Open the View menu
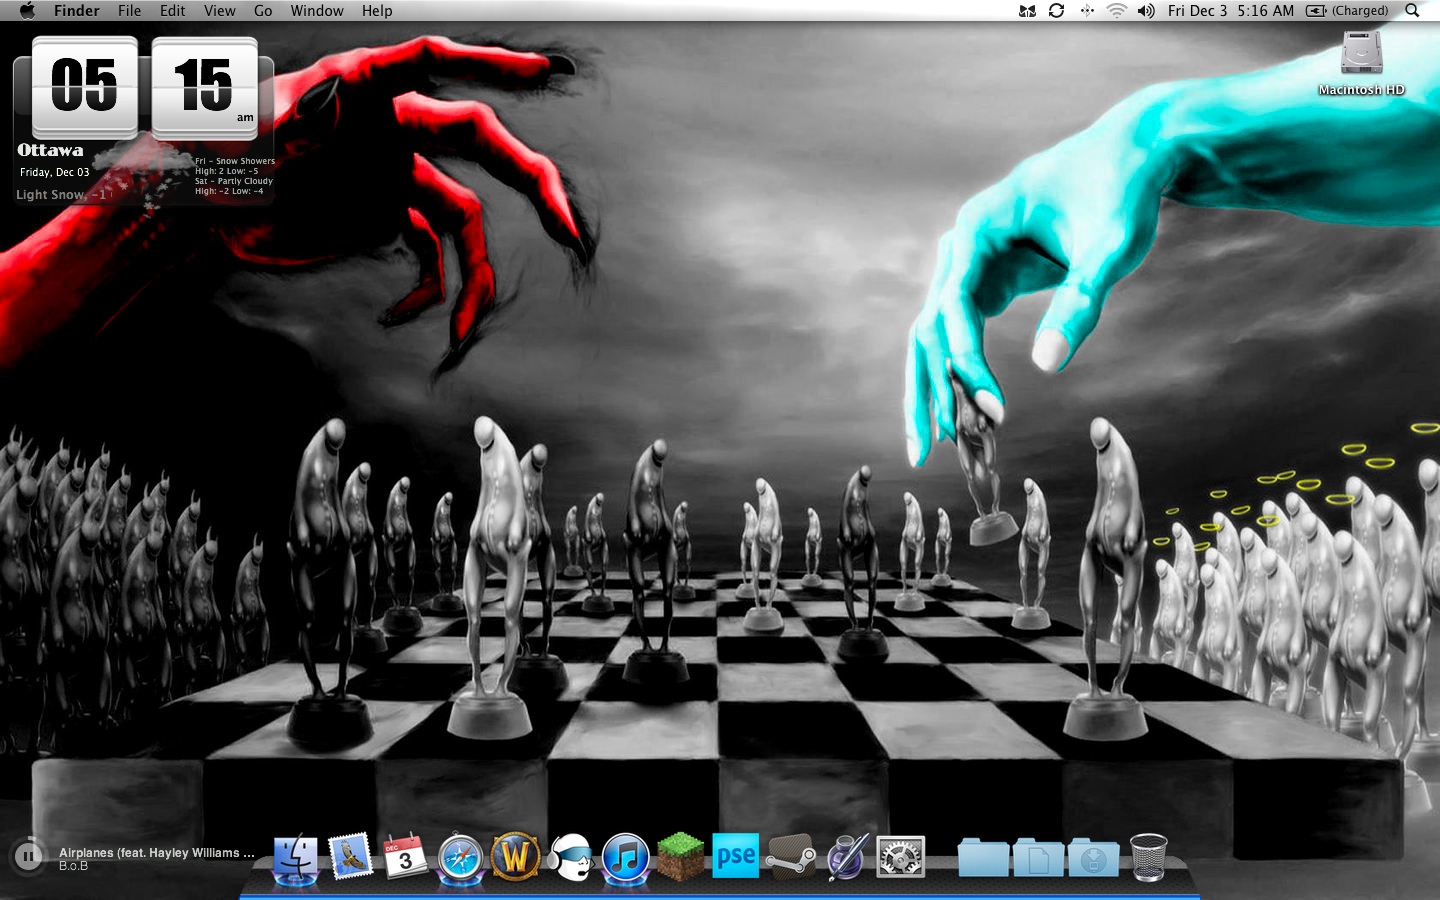 (219, 10)
